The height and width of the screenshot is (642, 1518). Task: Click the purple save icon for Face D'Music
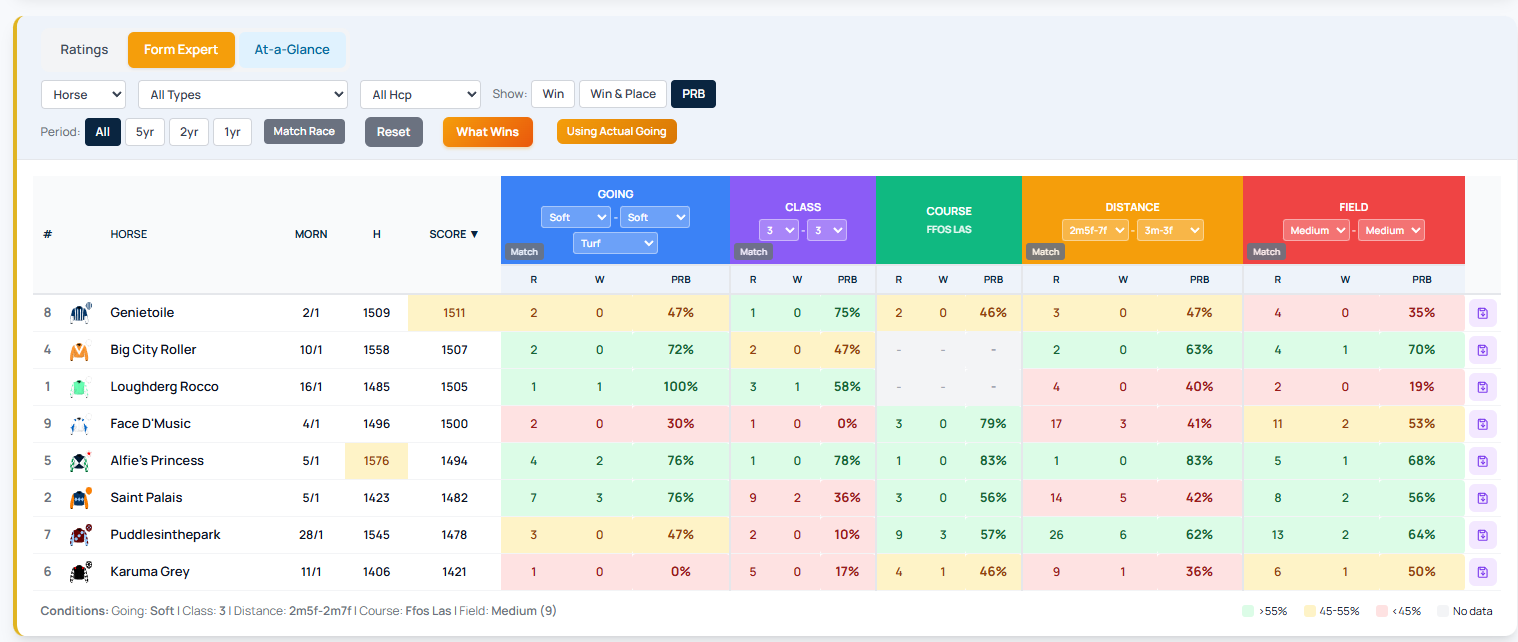coord(1482,424)
